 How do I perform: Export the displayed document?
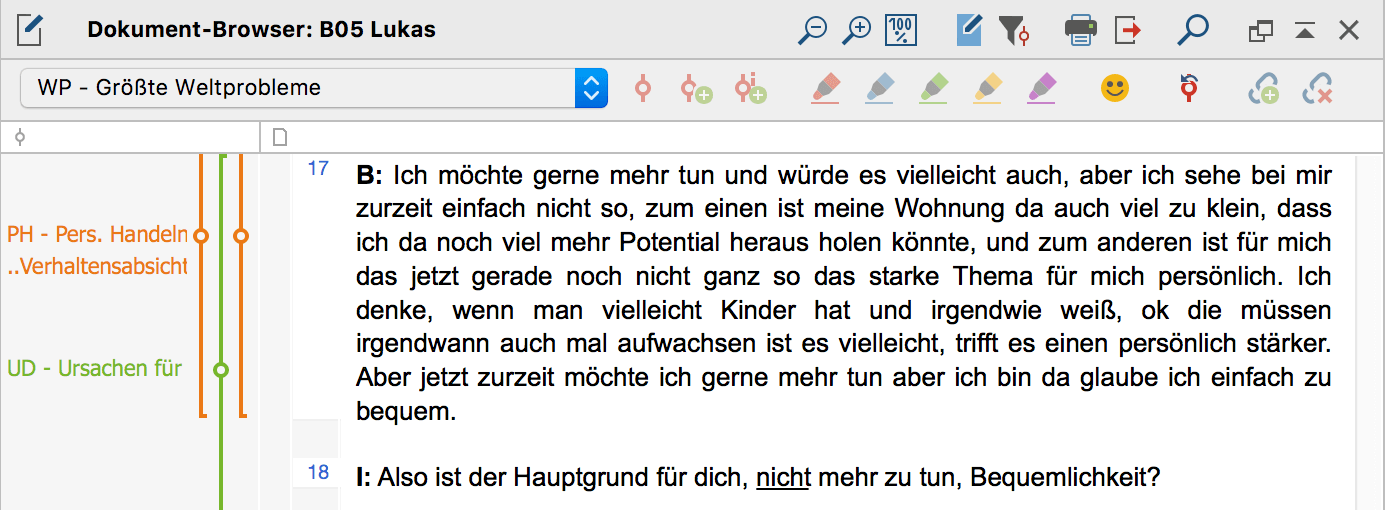point(1128,31)
